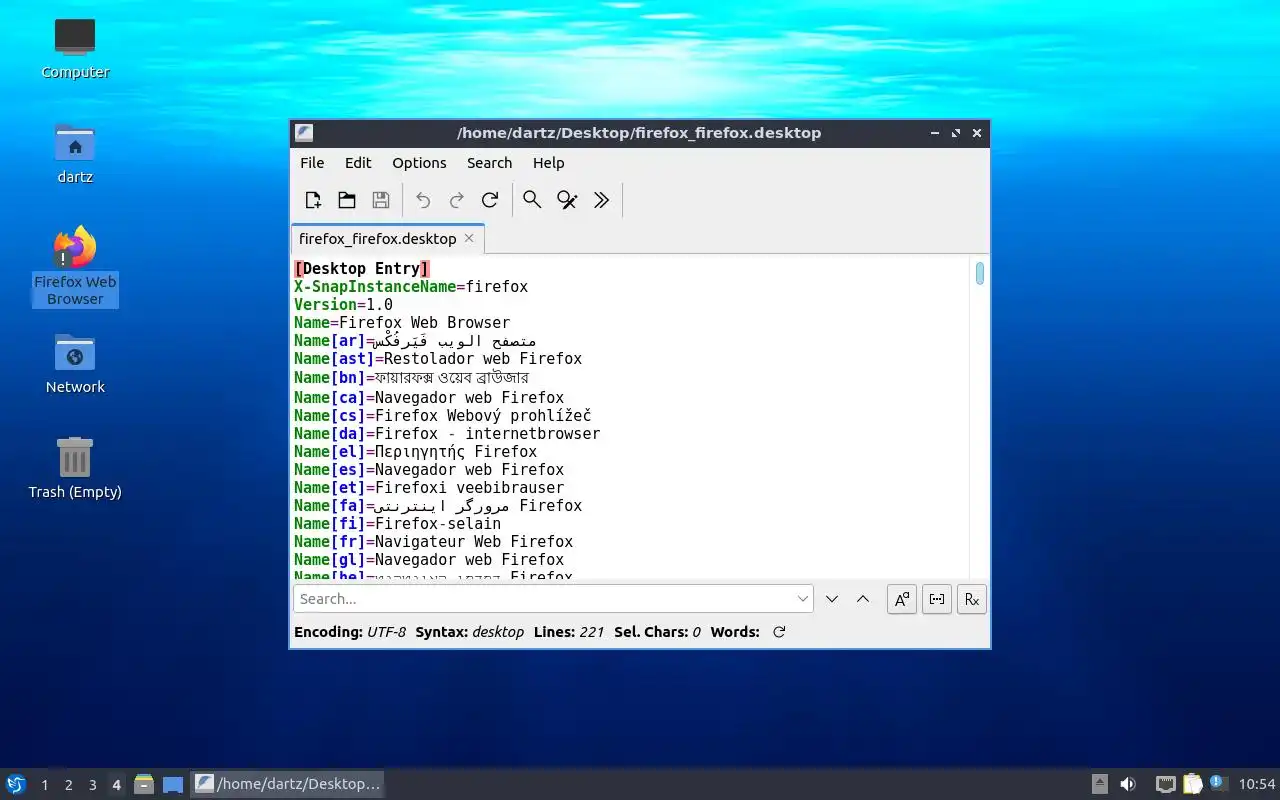Click the Name=Firefox Web Browser line
1280x800 pixels.
(402, 322)
